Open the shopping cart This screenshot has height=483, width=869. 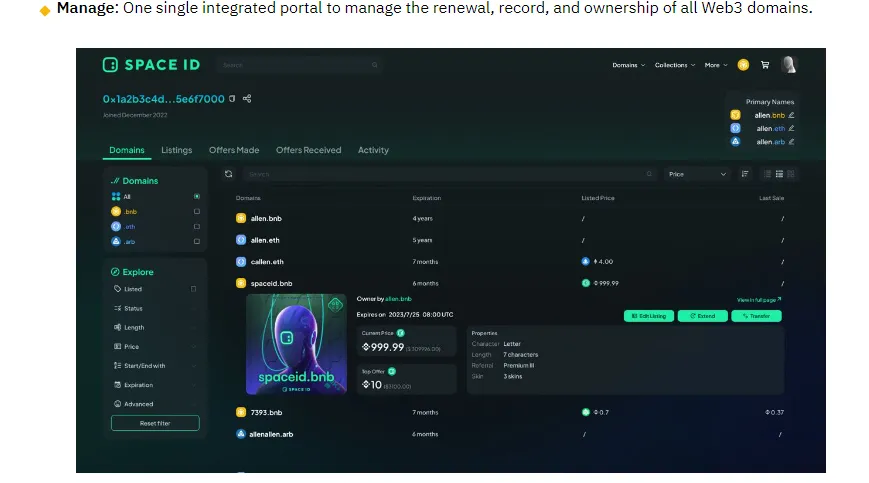[x=765, y=65]
